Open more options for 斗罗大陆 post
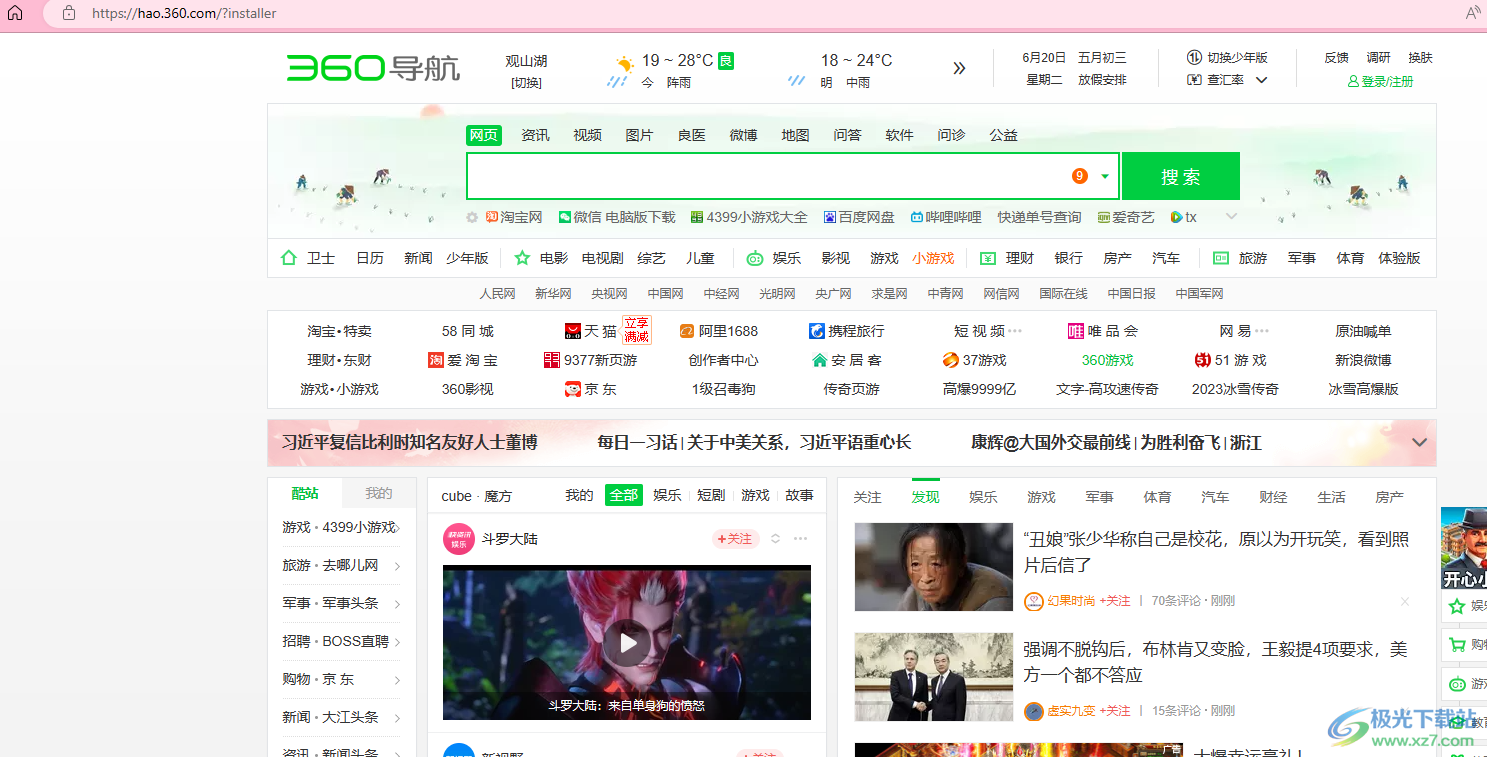This screenshot has width=1487, height=757. pyautogui.click(x=800, y=539)
